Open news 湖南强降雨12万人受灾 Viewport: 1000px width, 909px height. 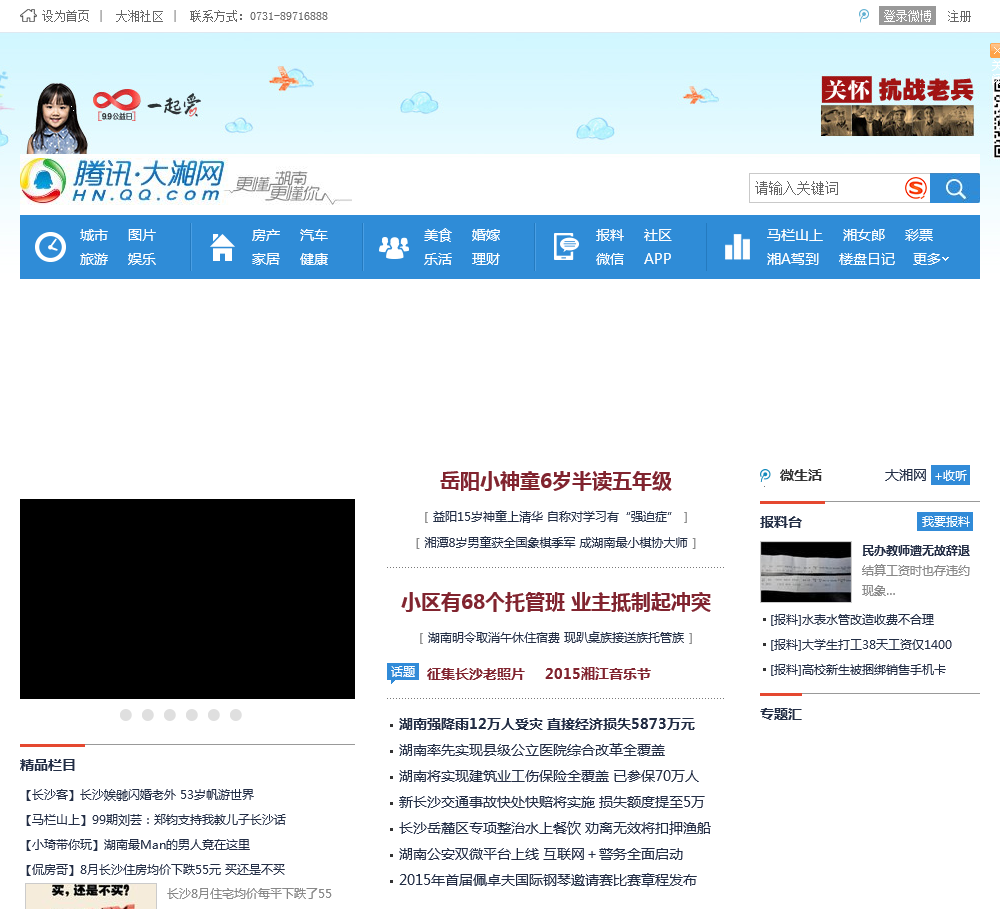point(547,724)
